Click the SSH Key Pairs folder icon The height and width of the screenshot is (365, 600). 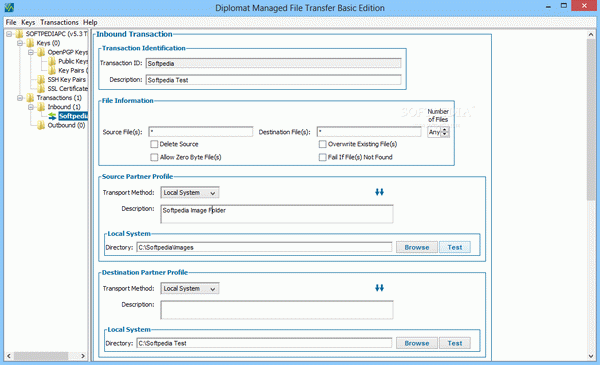[41, 80]
